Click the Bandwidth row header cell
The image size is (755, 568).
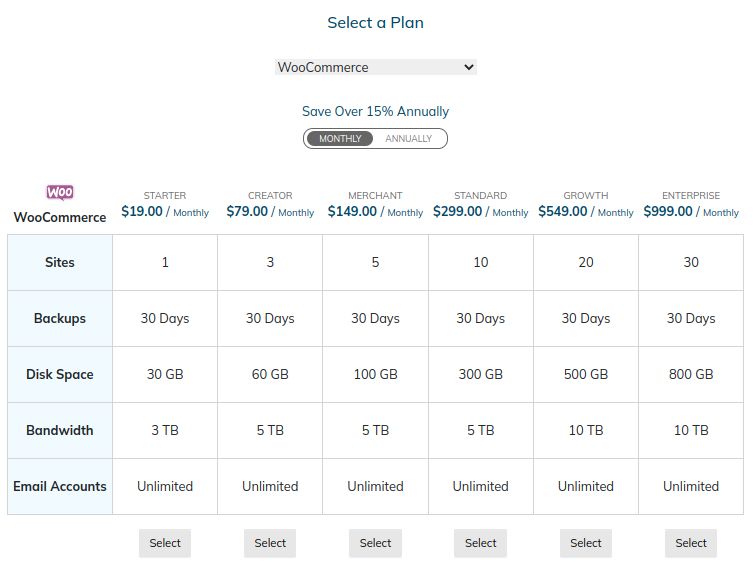point(60,430)
